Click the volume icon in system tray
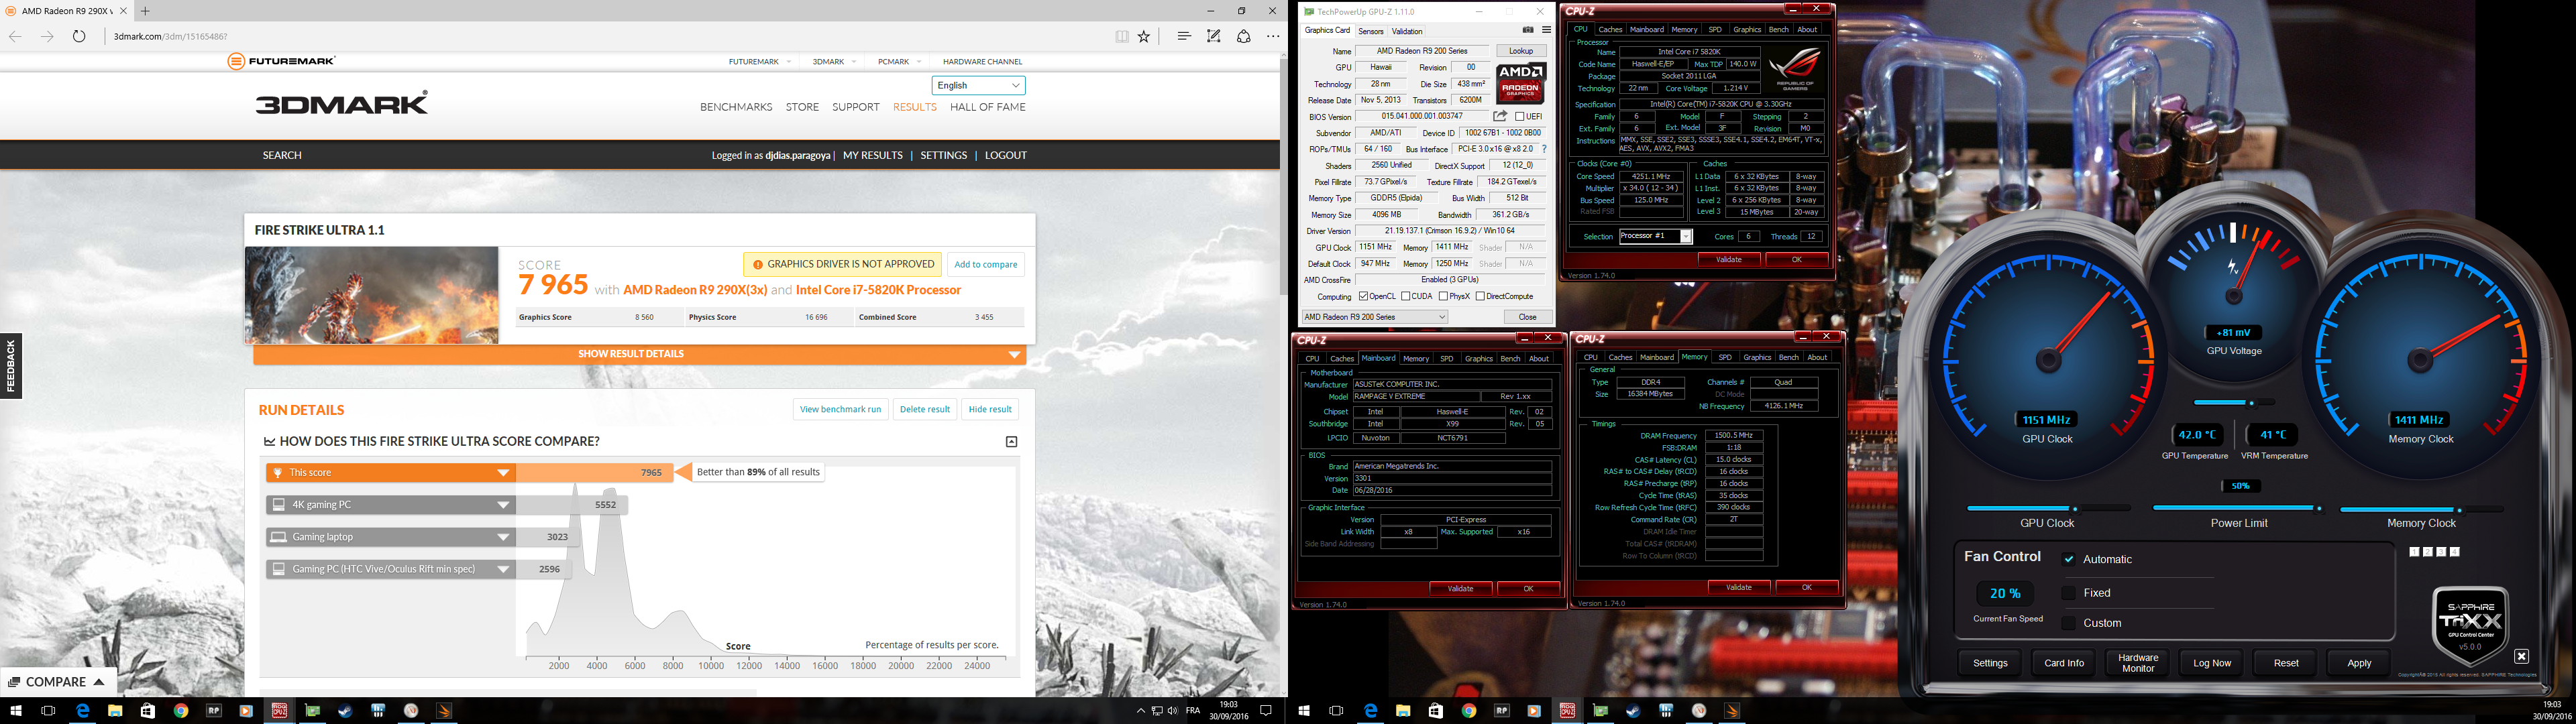The height and width of the screenshot is (724, 2576). pyautogui.click(x=1172, y=711)
